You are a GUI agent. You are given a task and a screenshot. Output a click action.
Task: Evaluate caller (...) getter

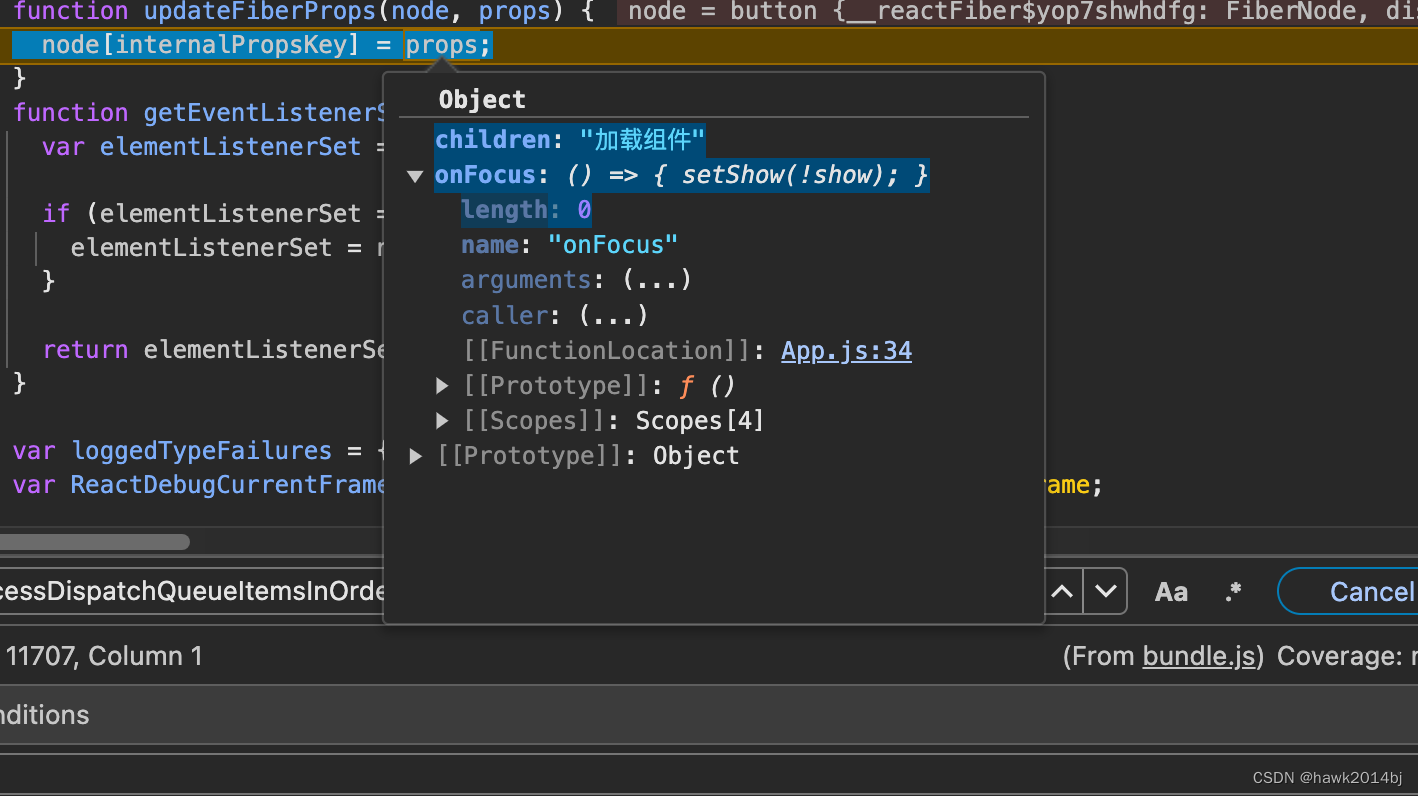point(613,316)
